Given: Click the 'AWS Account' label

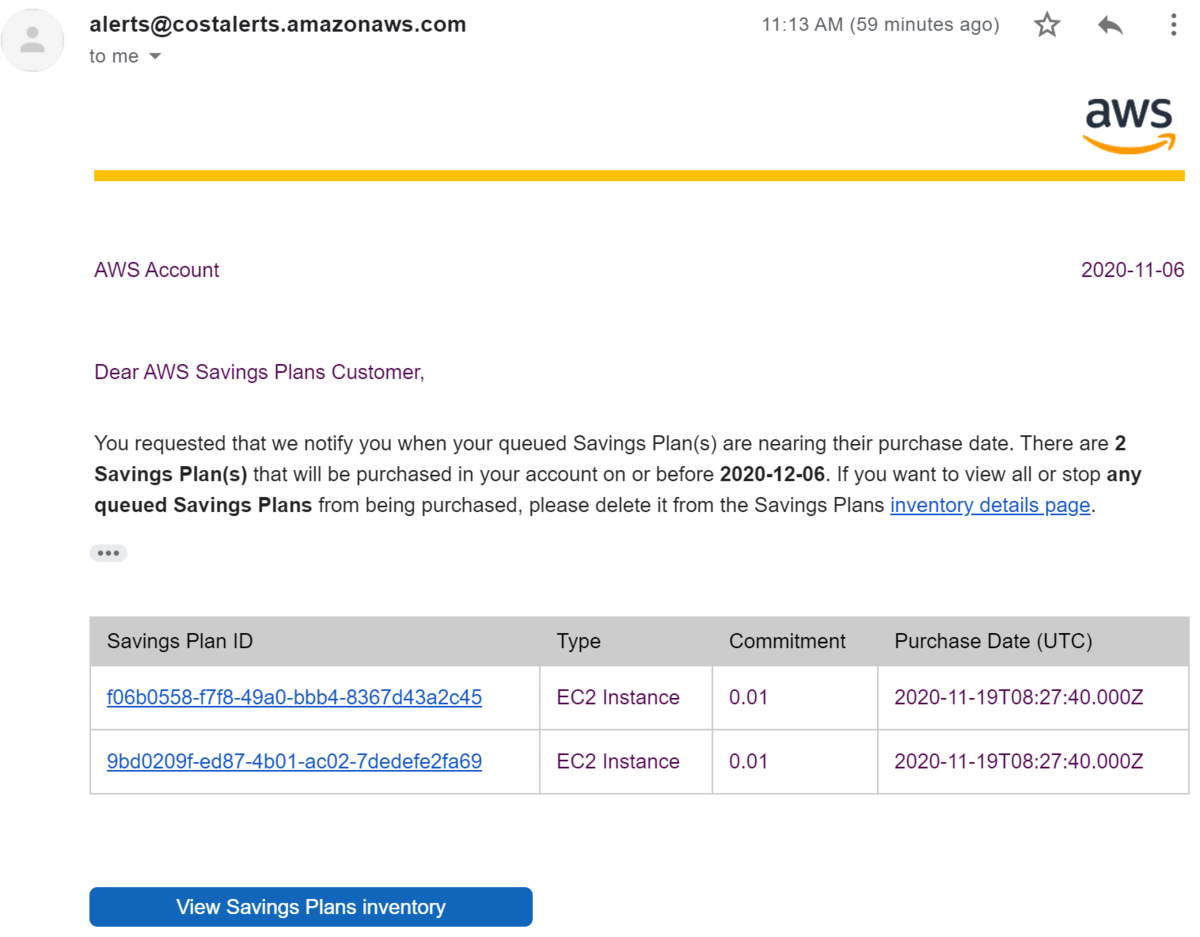Looking at the screenshot, I should [157, 270].
